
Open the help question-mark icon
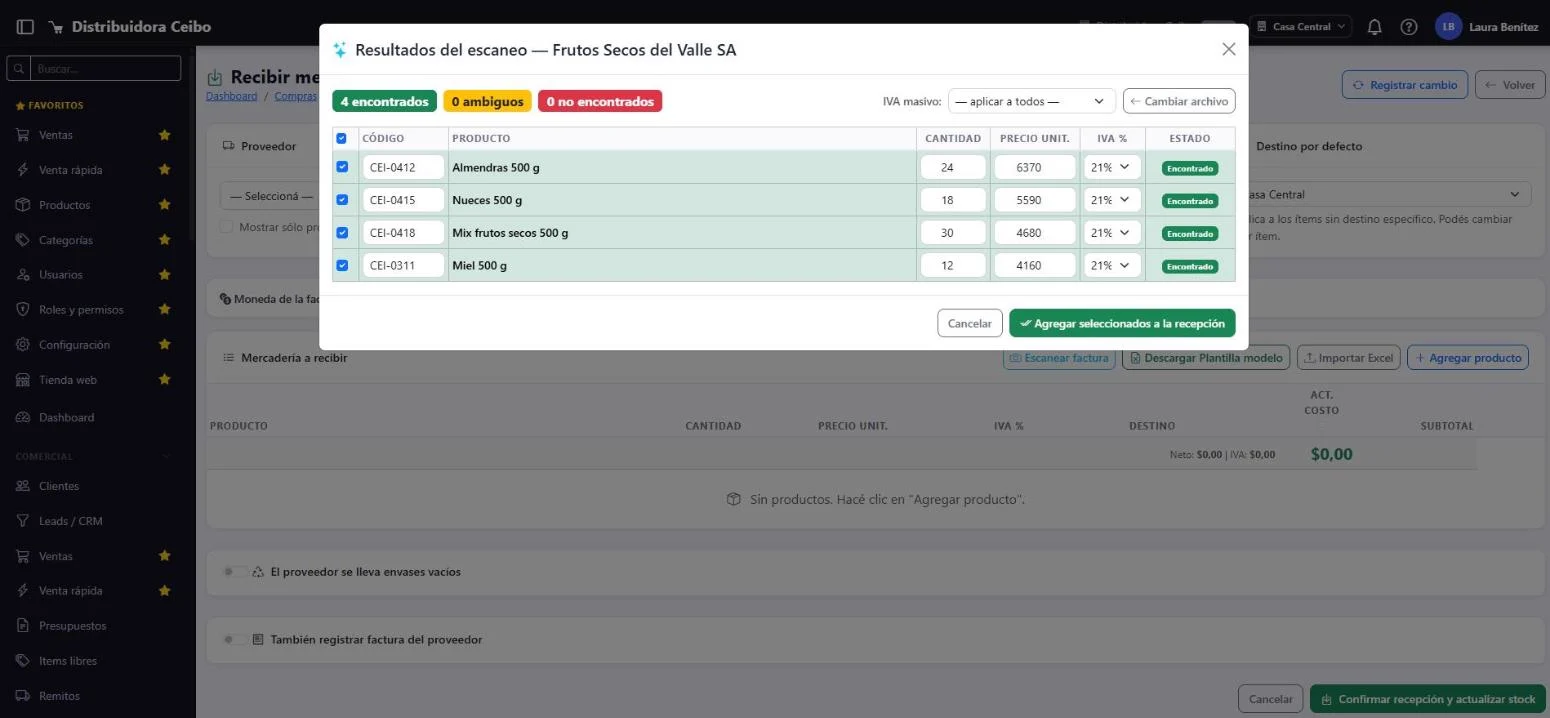point(1409,27)
